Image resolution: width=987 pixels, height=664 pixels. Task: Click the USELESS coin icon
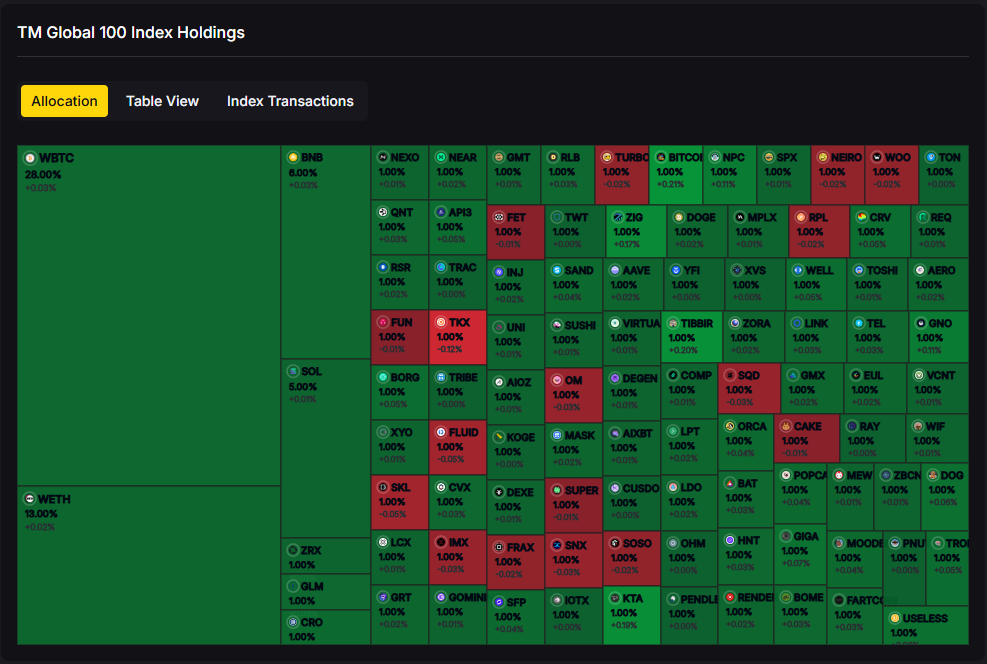895,618
